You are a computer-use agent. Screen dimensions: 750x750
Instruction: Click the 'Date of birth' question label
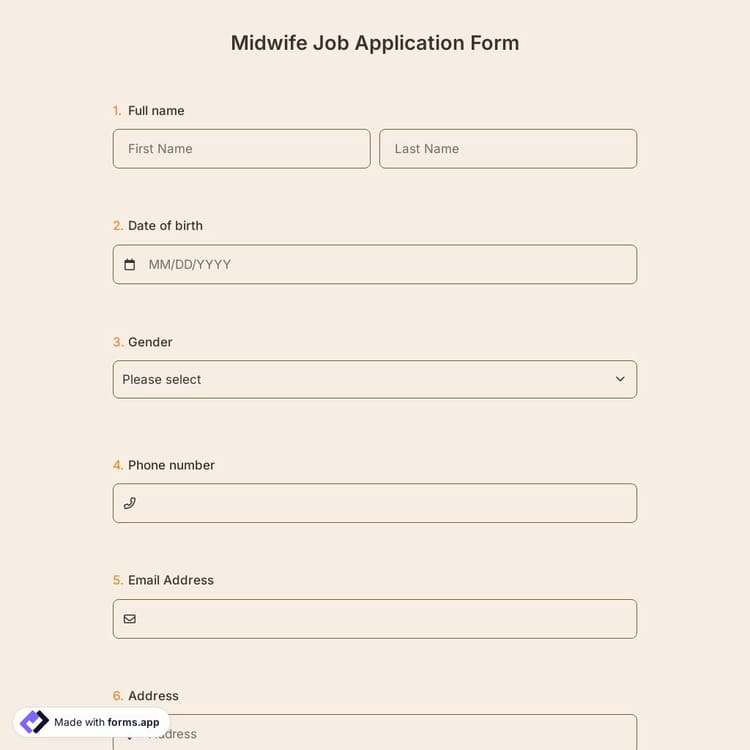coord(165,226)
